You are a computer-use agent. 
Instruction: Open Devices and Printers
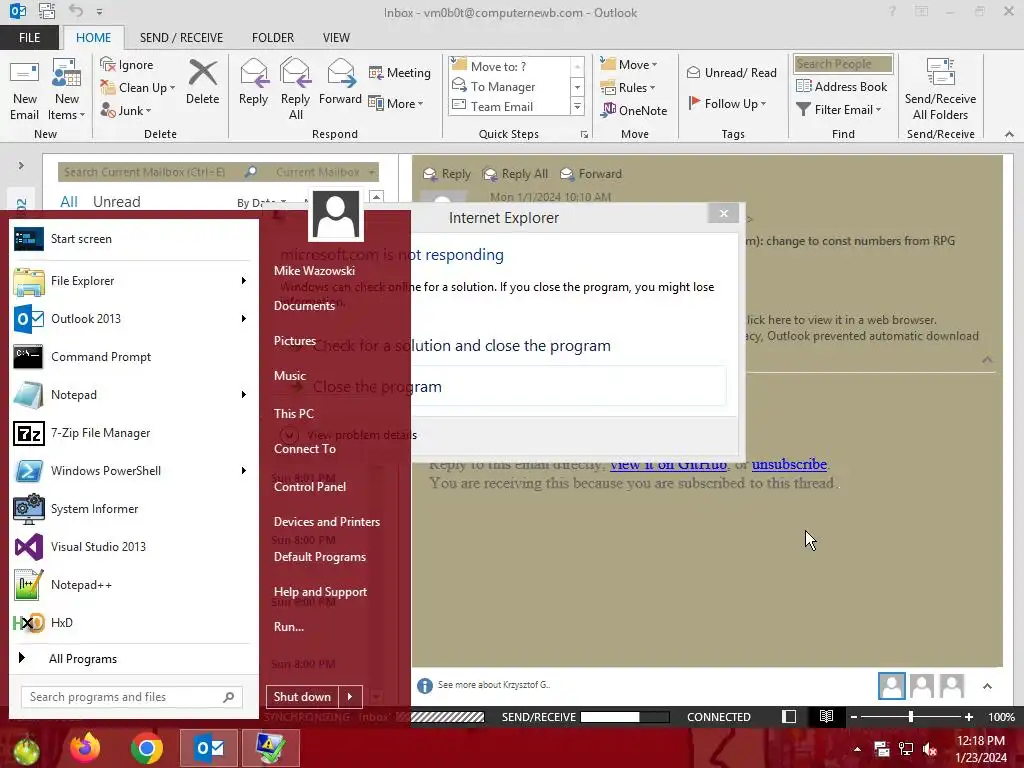(327, 522)
